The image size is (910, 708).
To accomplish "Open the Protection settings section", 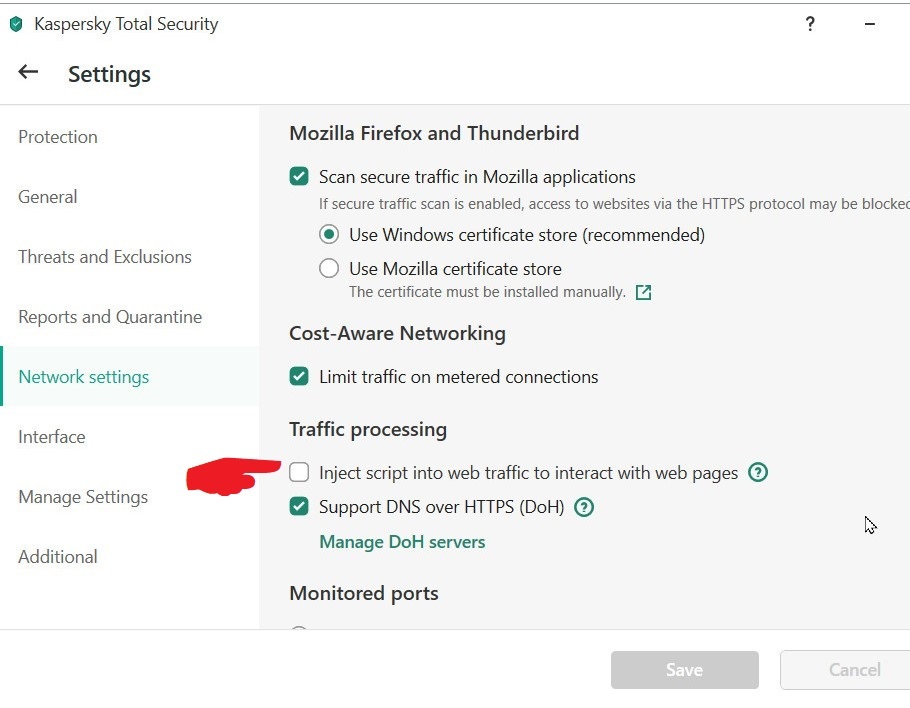I will coord(58,137).
